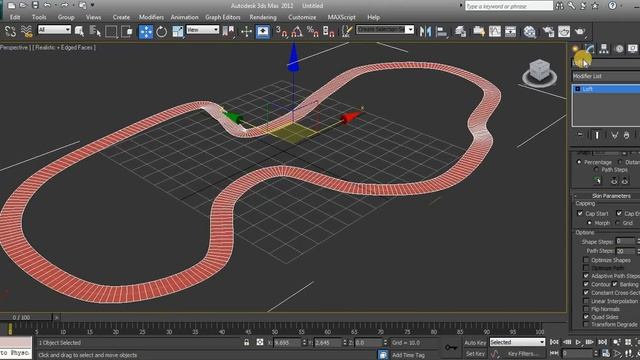Click the ViewCube in the viewport
The height and width of the screenshot is (360, 640).
click(x=540, y=72)
